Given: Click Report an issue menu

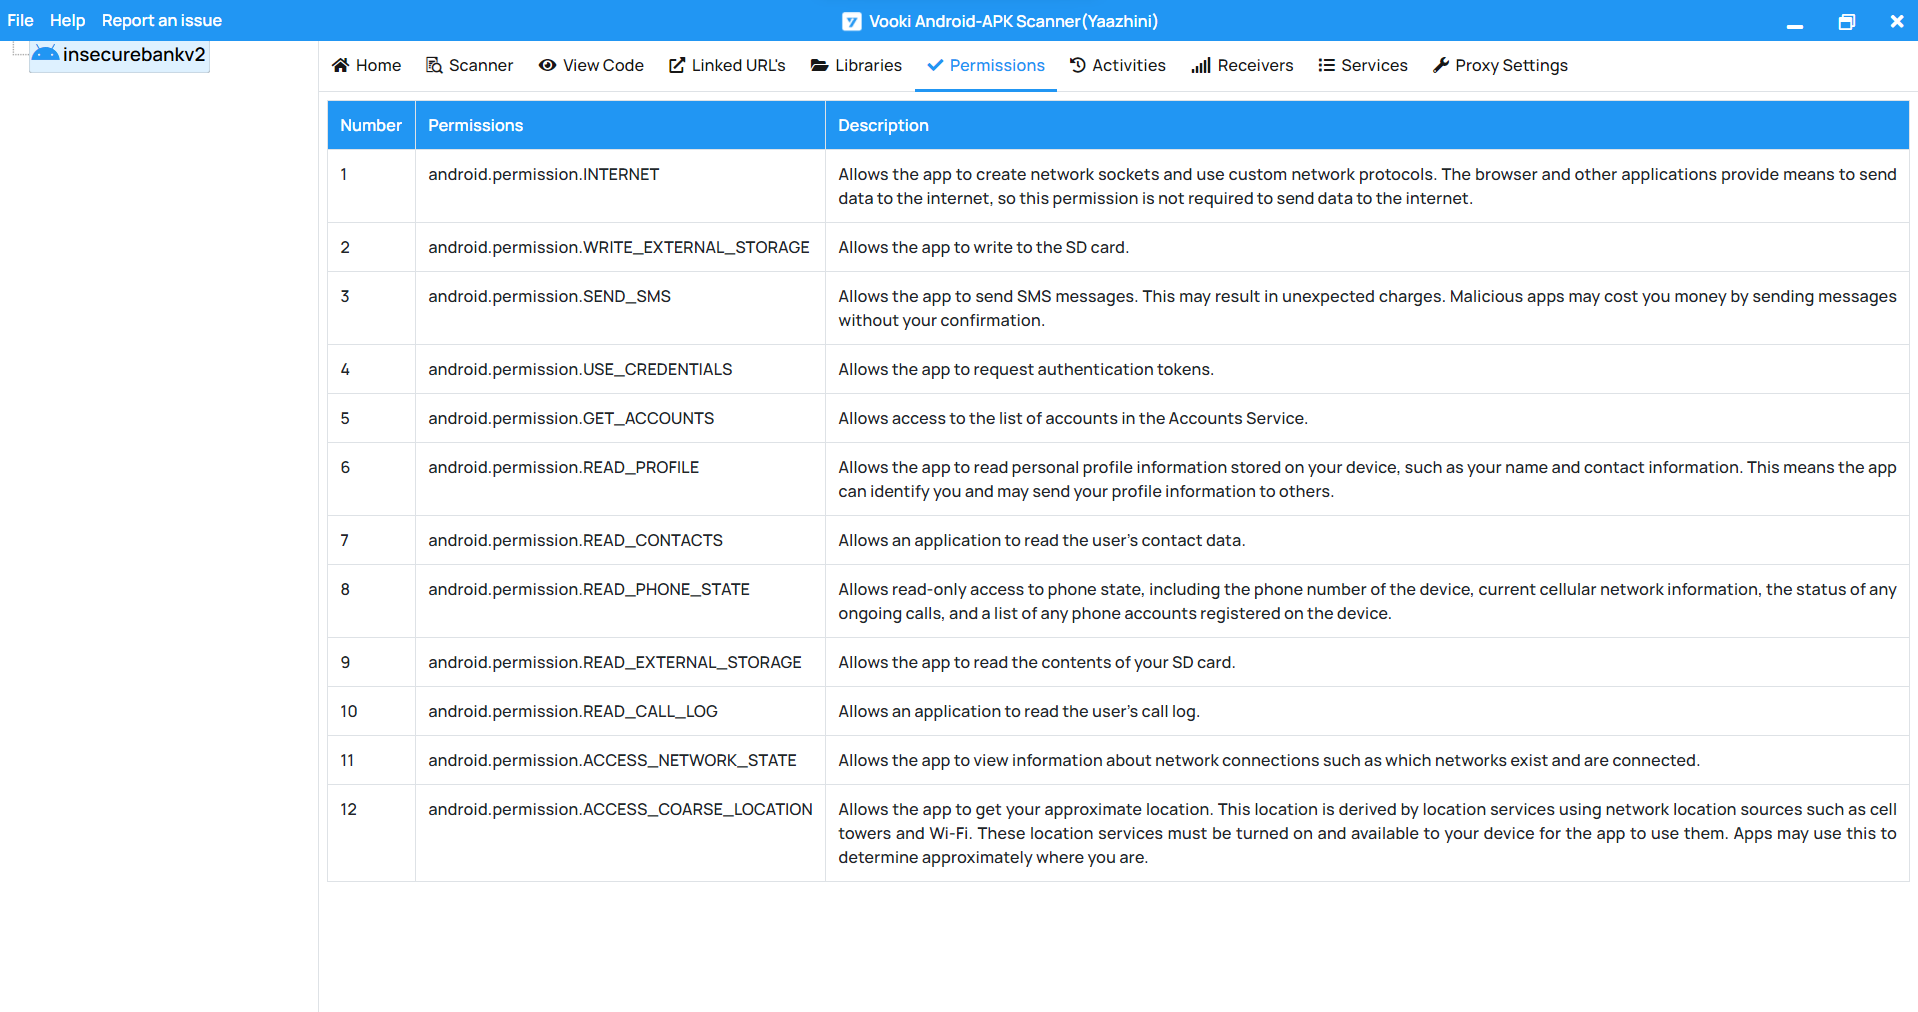Looking at the screenshot, I should pyautogui.click(x=162, y=20).
